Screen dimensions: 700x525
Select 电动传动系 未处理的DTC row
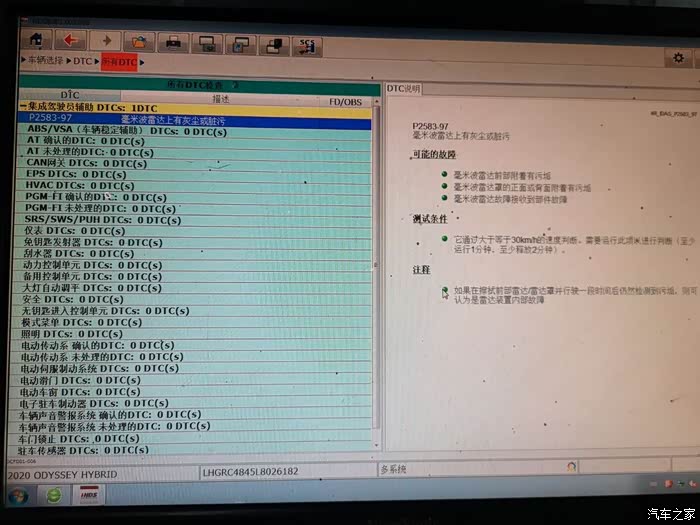pos(190,358)
